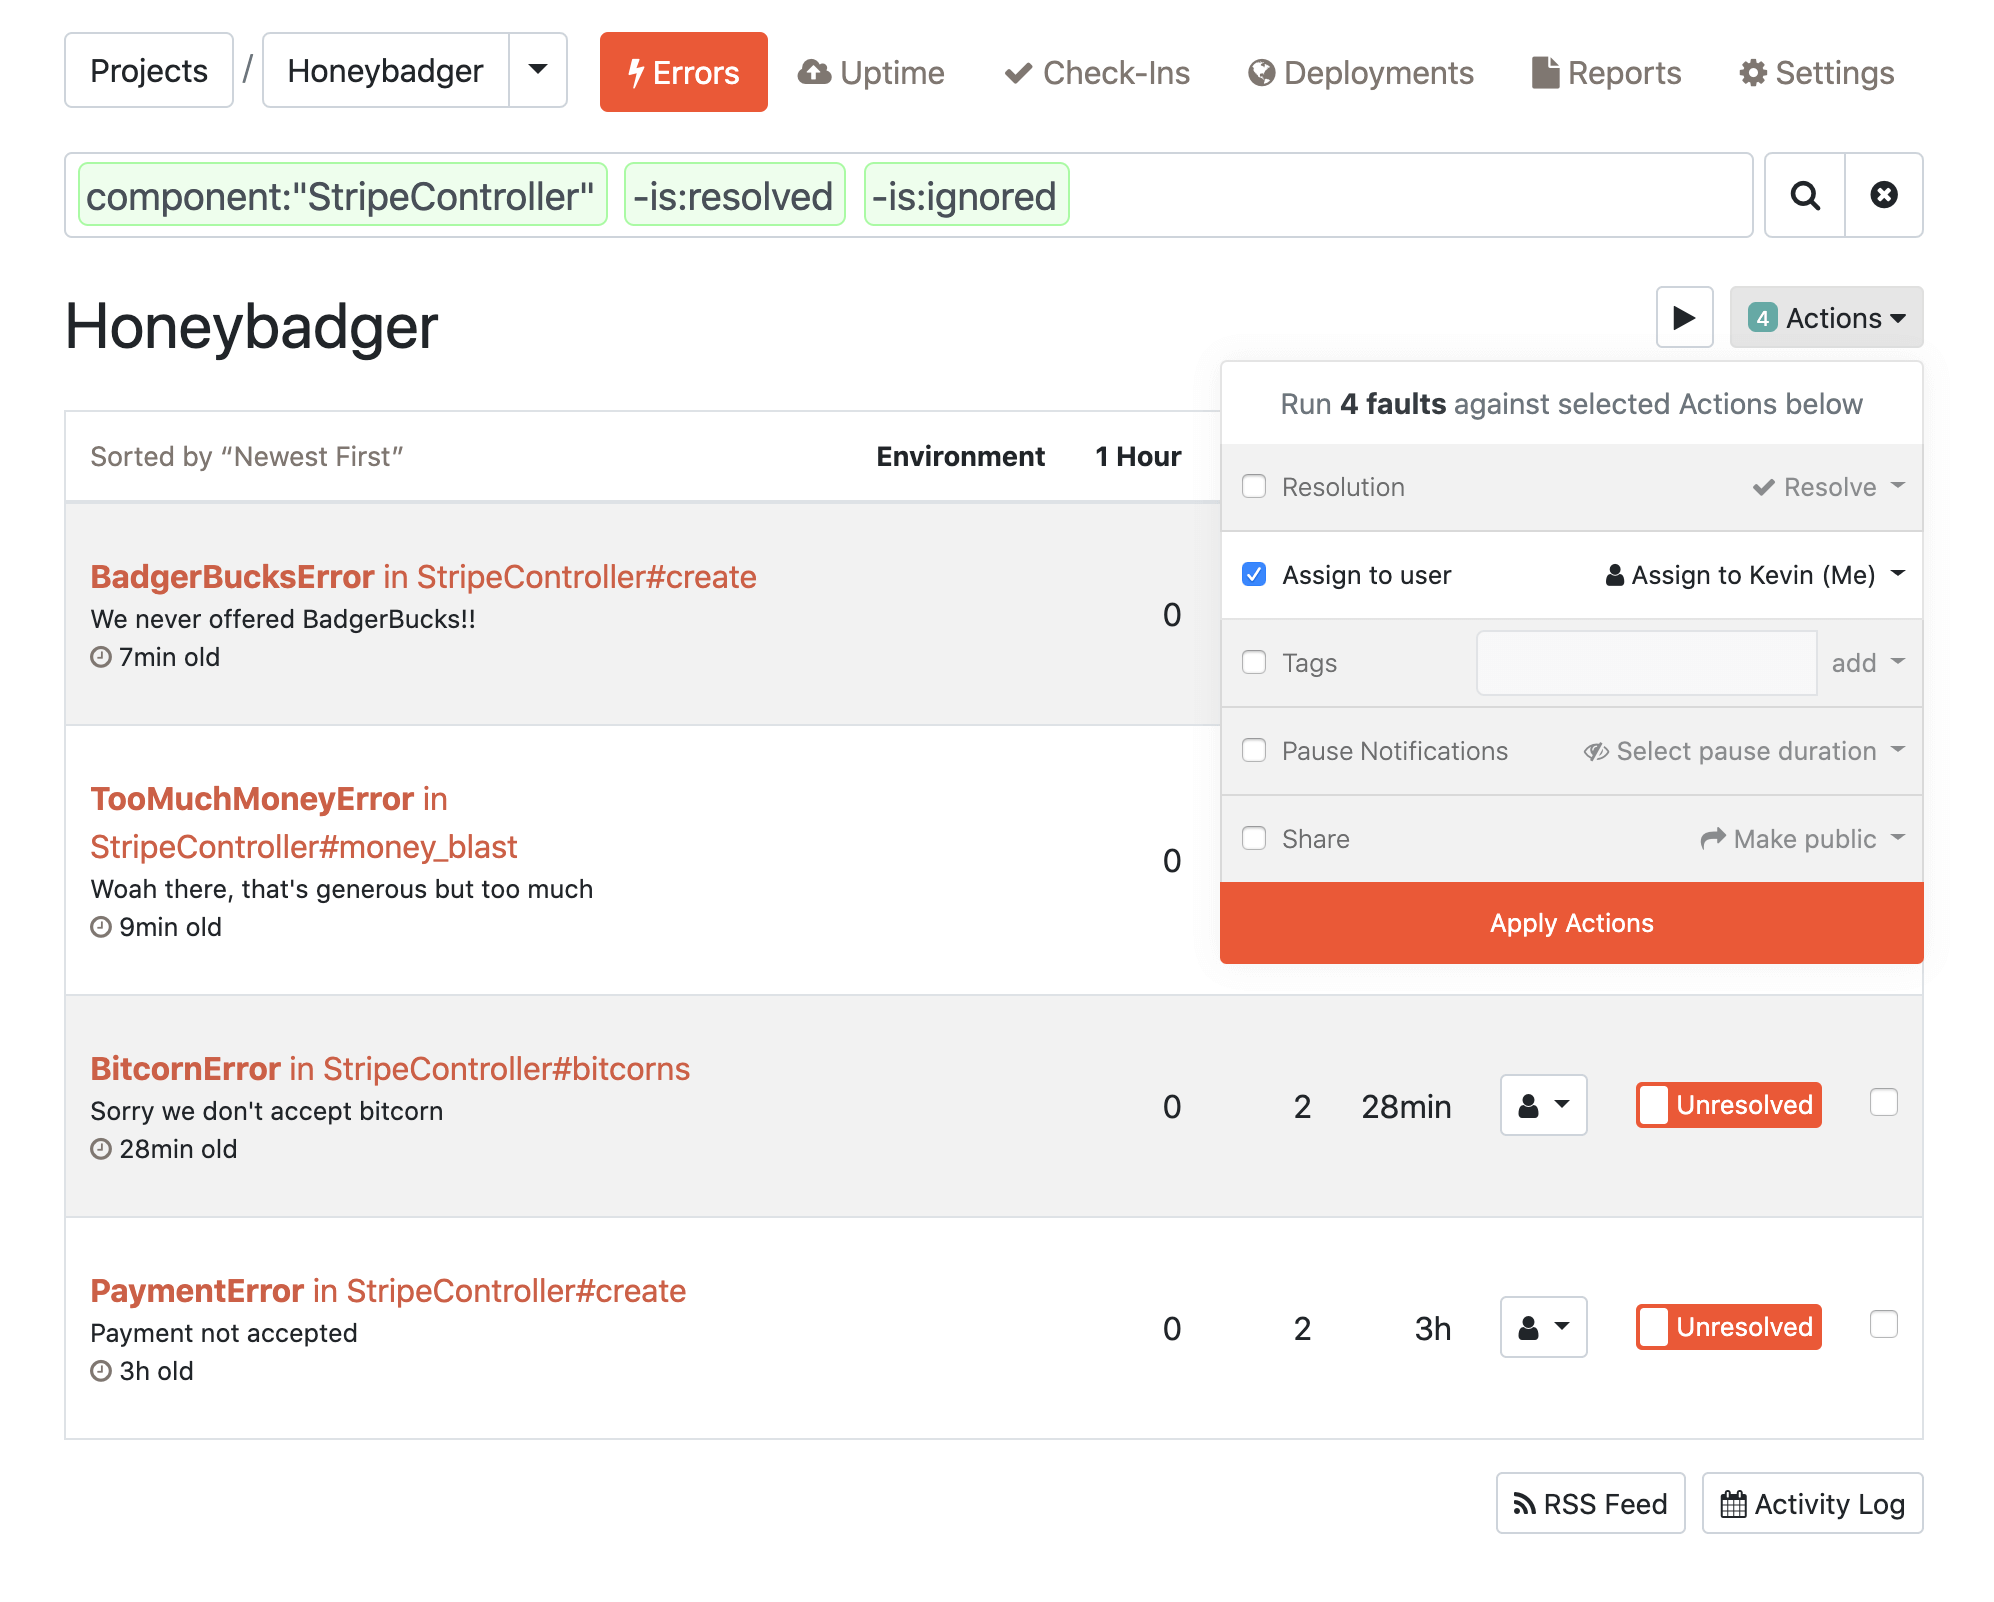The width and height of the screenshot is (1994, 1602).
Task: Select the PaymentError row checkbox
Action: [1883, 1324]
